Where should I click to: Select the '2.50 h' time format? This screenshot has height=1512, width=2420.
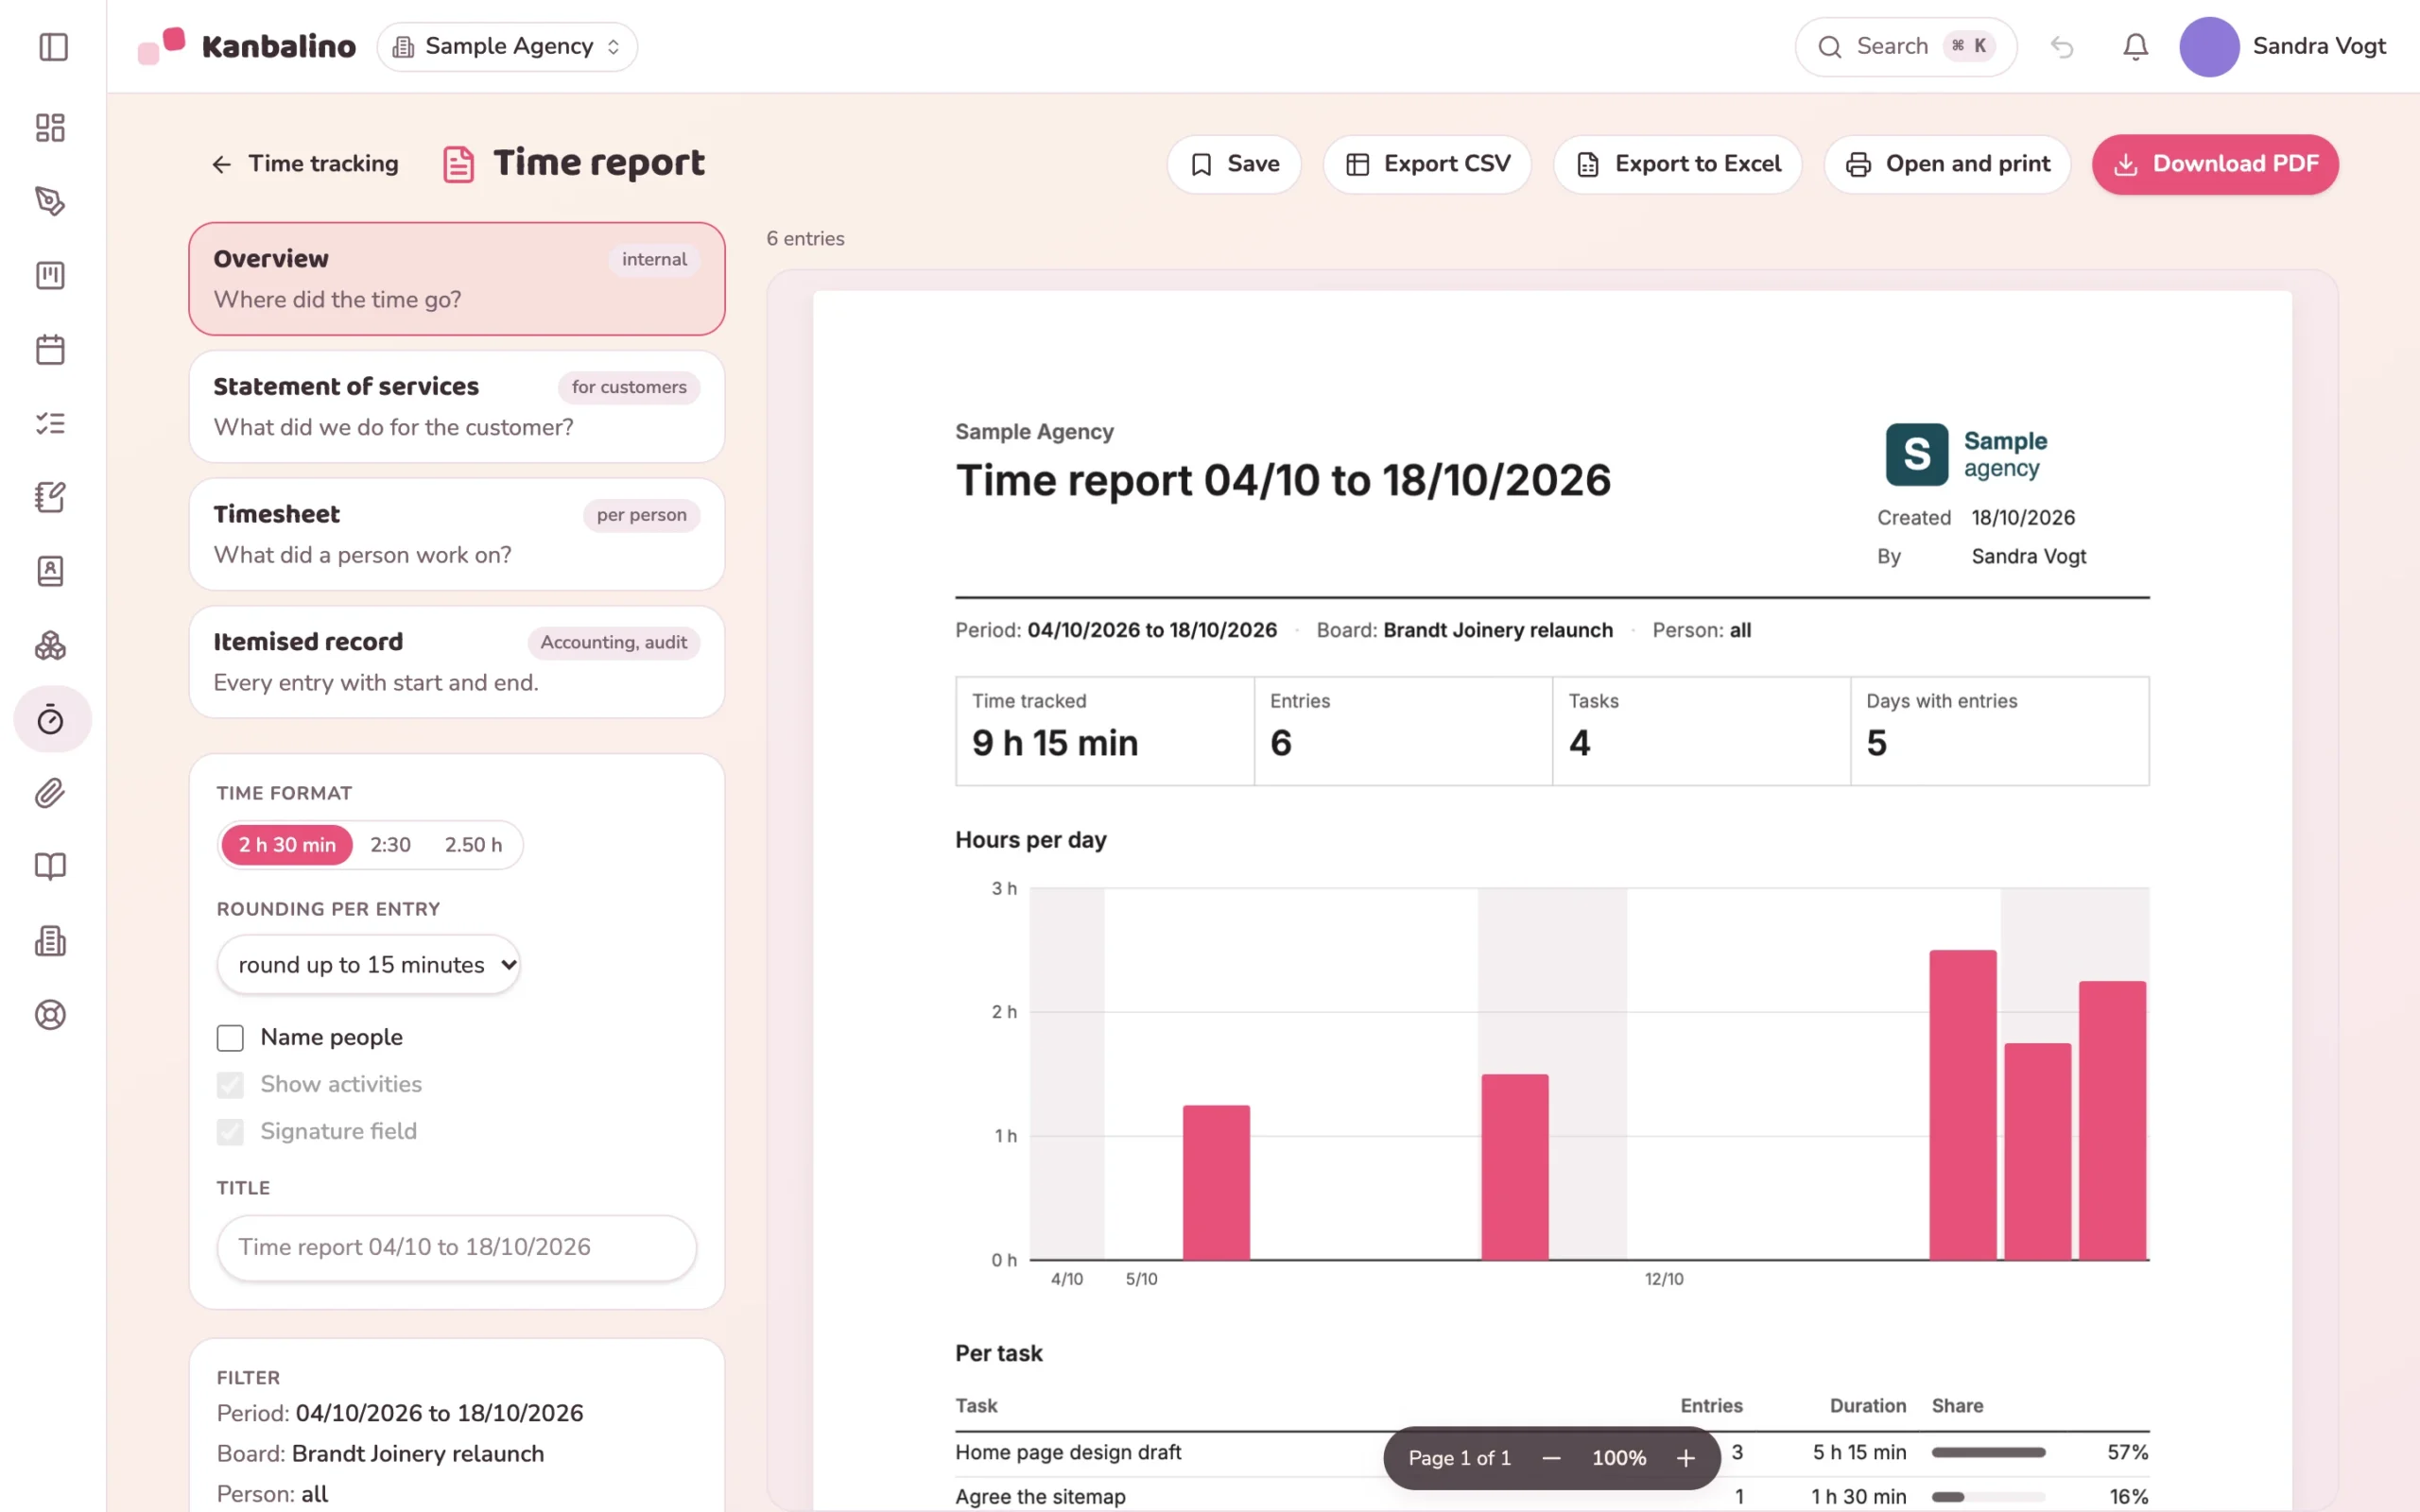coord(473,845)
